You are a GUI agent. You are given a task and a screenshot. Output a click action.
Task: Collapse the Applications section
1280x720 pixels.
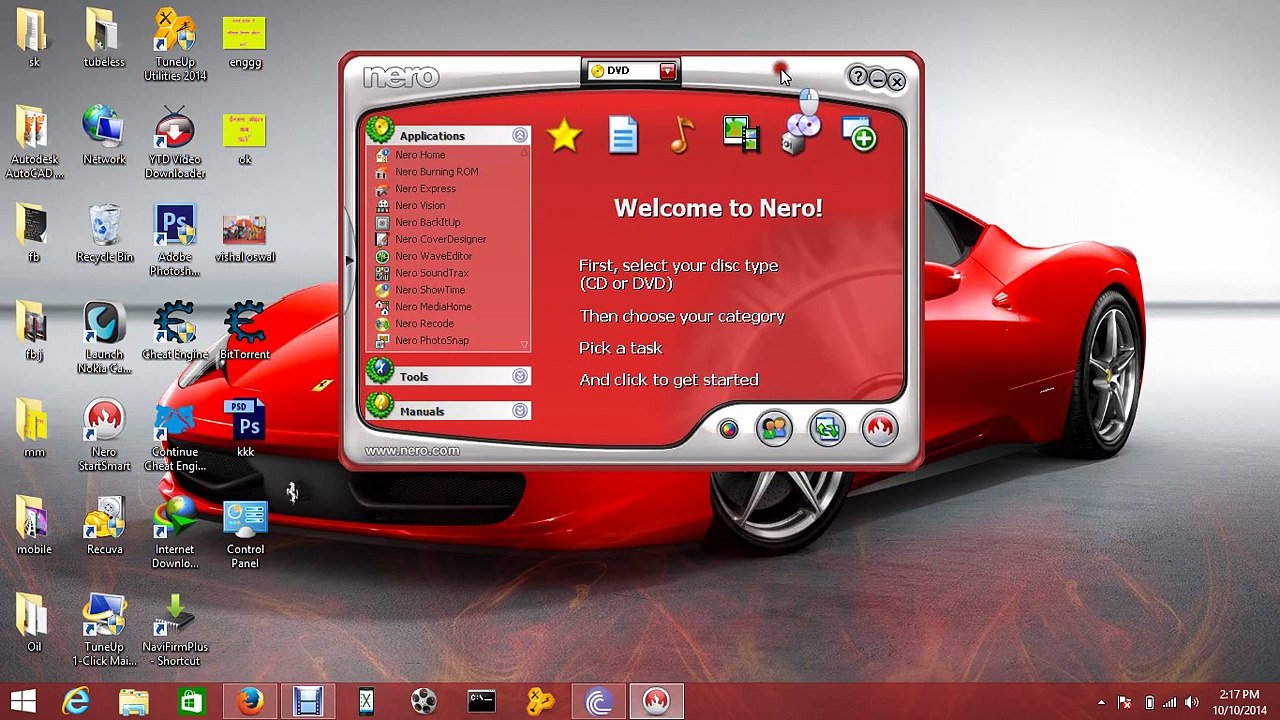[520, 136]
